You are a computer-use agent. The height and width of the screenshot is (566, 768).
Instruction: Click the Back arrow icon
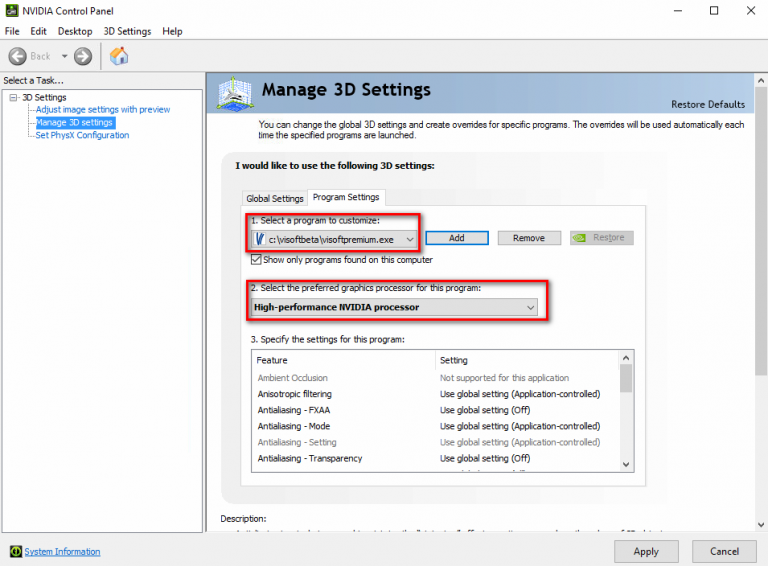[18, 56]
